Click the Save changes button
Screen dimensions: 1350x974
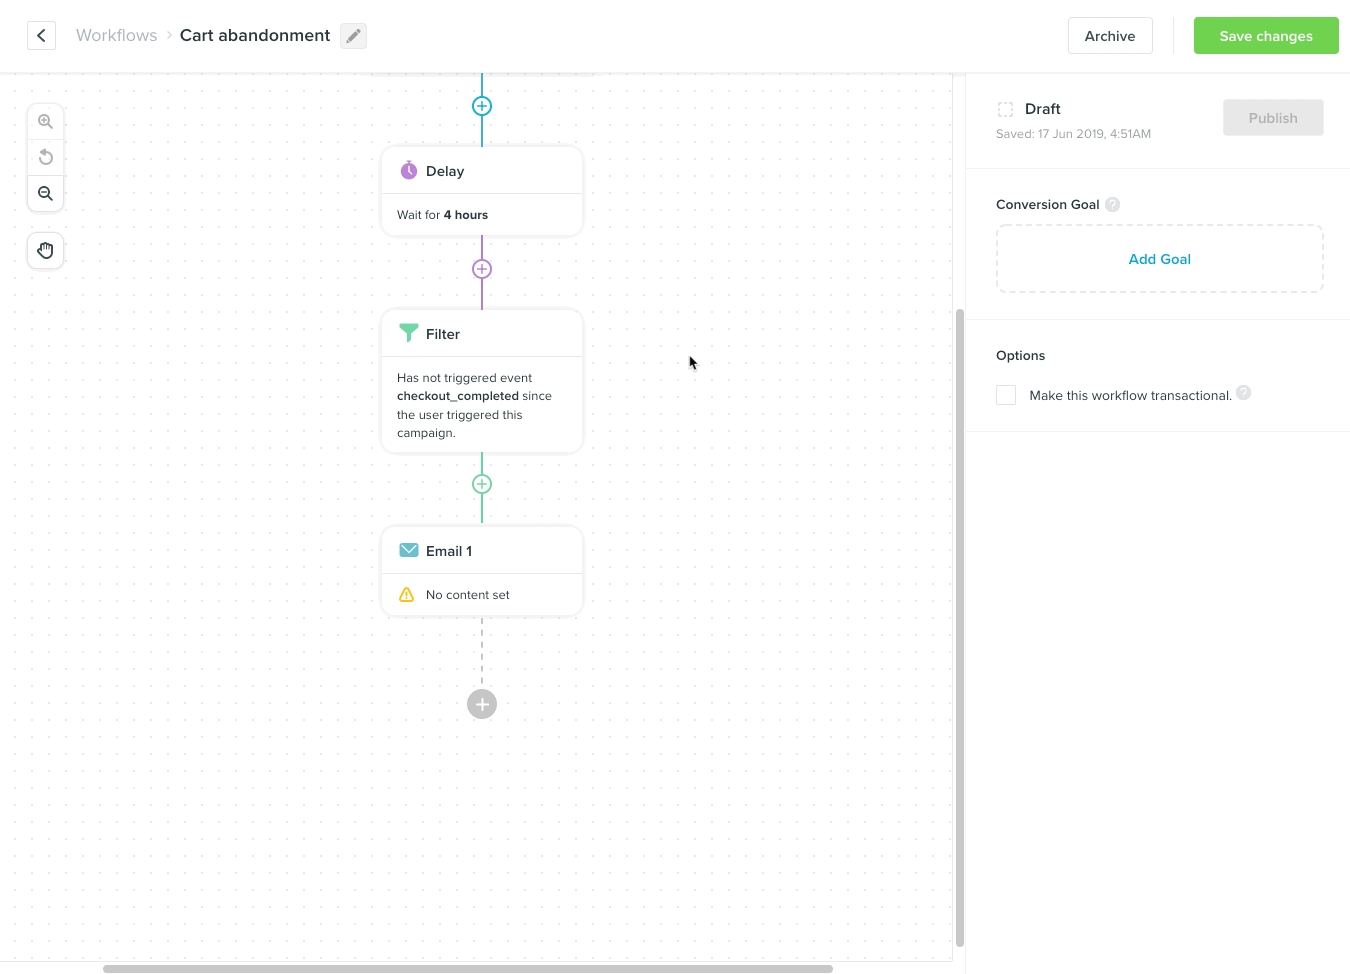coord(1265,36)
